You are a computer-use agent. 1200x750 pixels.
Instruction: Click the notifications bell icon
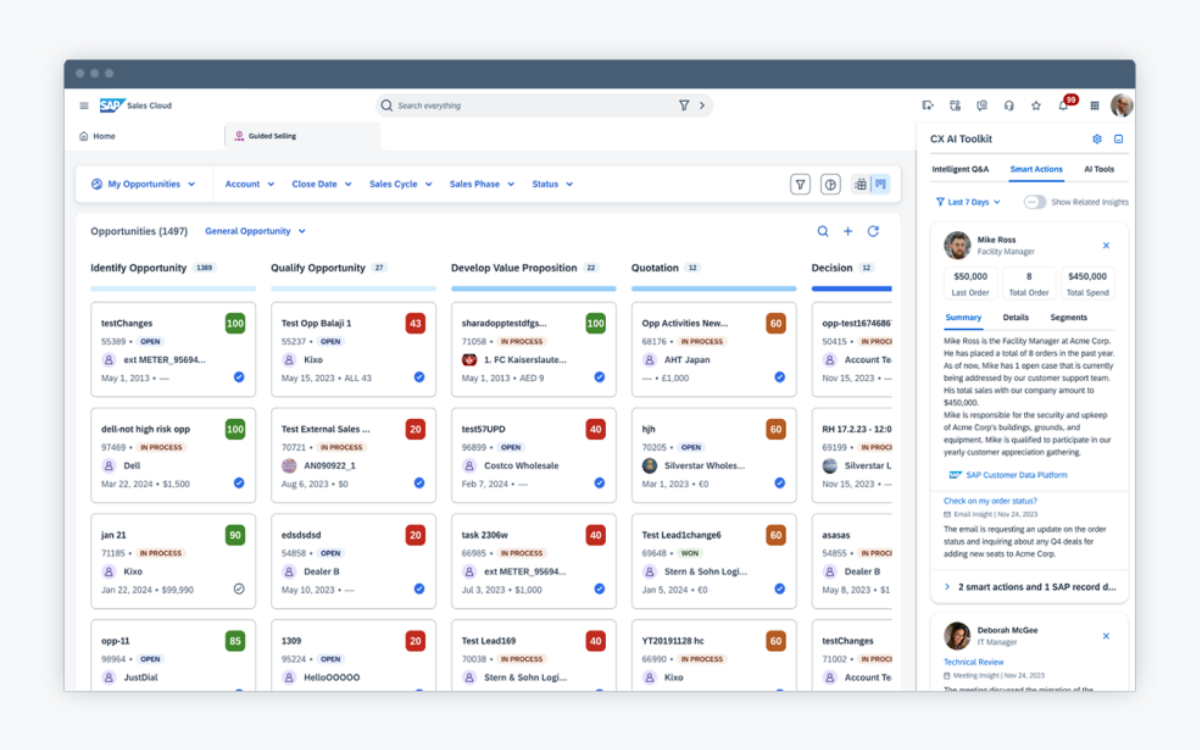tap(1063, 106)
